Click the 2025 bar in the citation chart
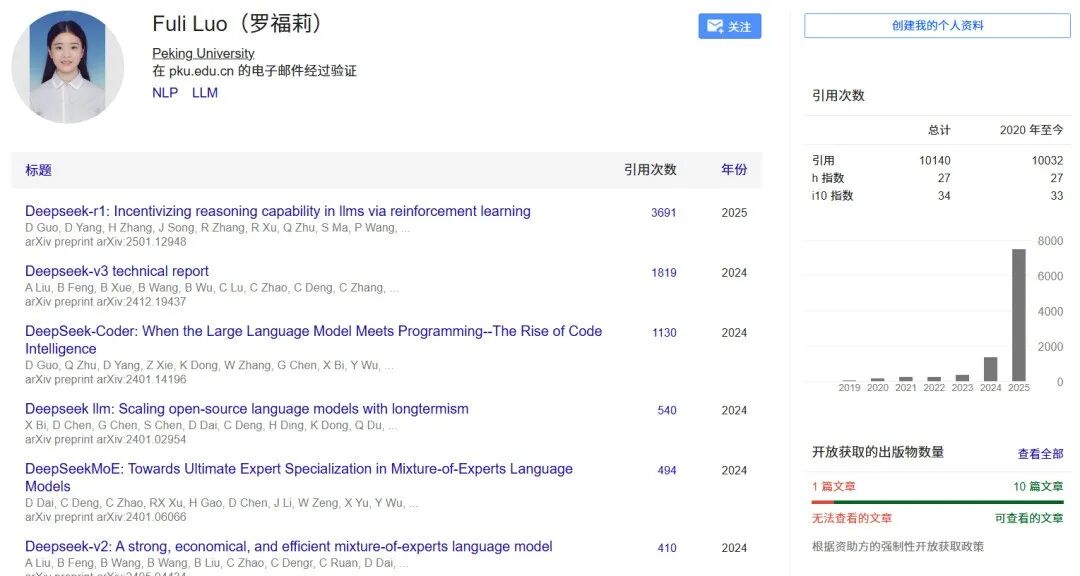 [x=1019, y=315]
